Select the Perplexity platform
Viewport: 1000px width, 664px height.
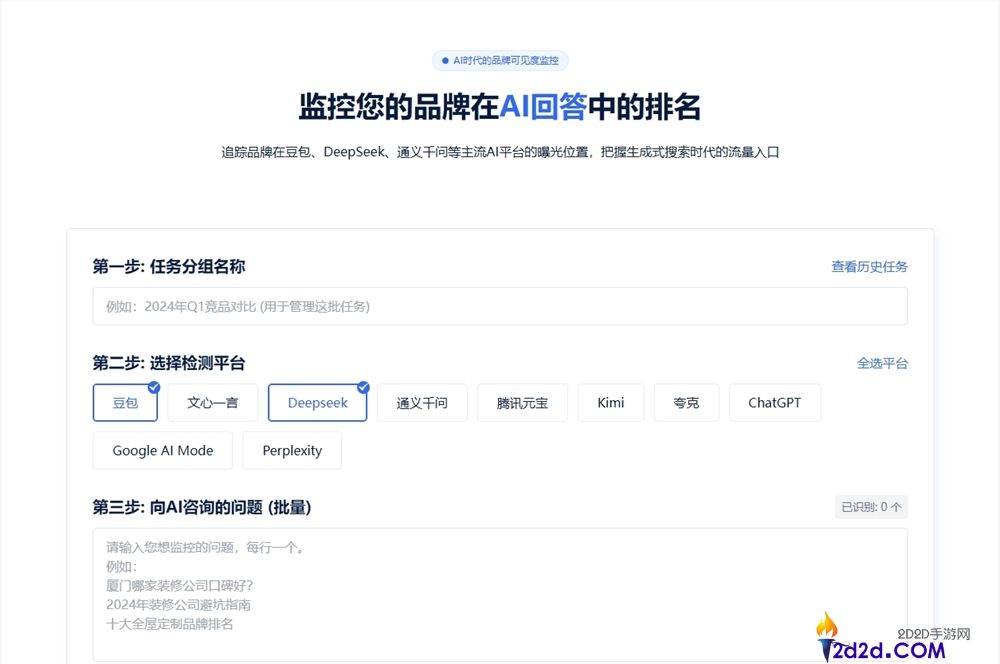(292, 450)
